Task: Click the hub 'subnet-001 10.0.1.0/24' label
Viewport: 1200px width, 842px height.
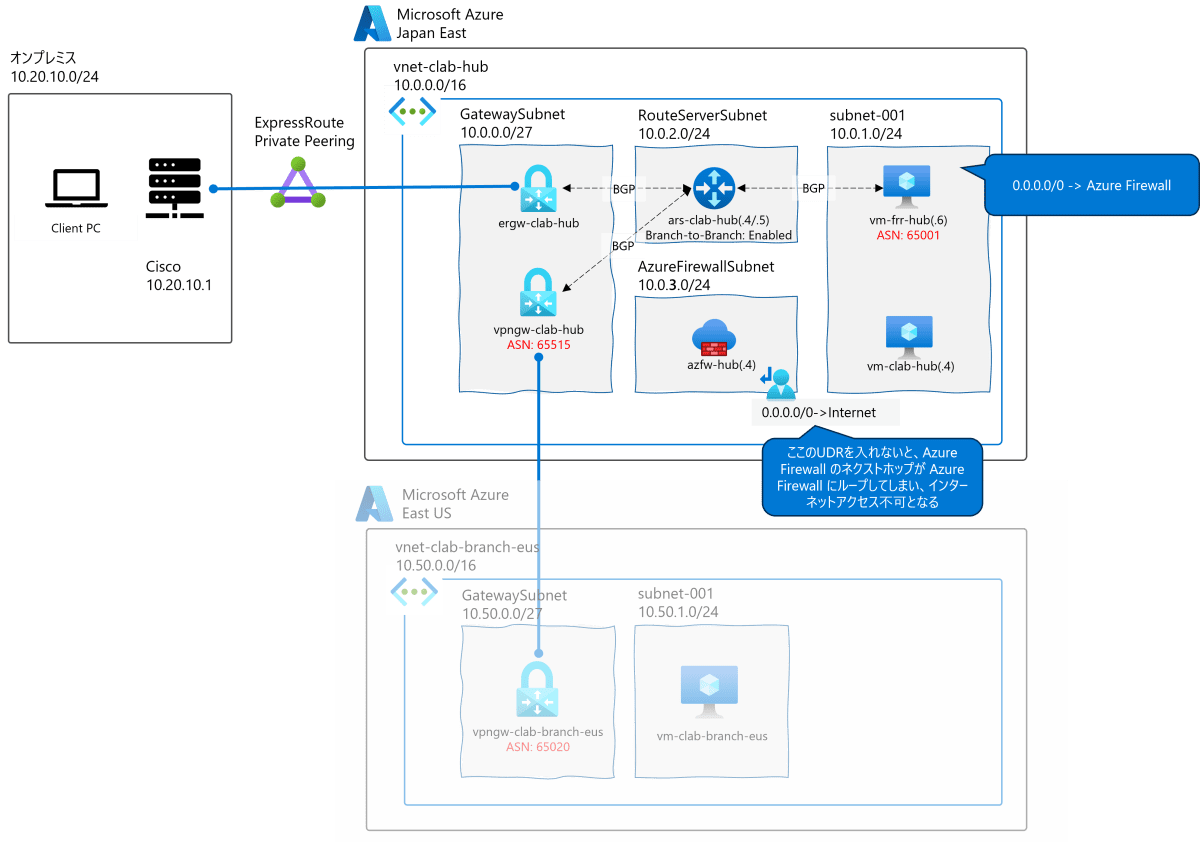Action: click(867, 124)
